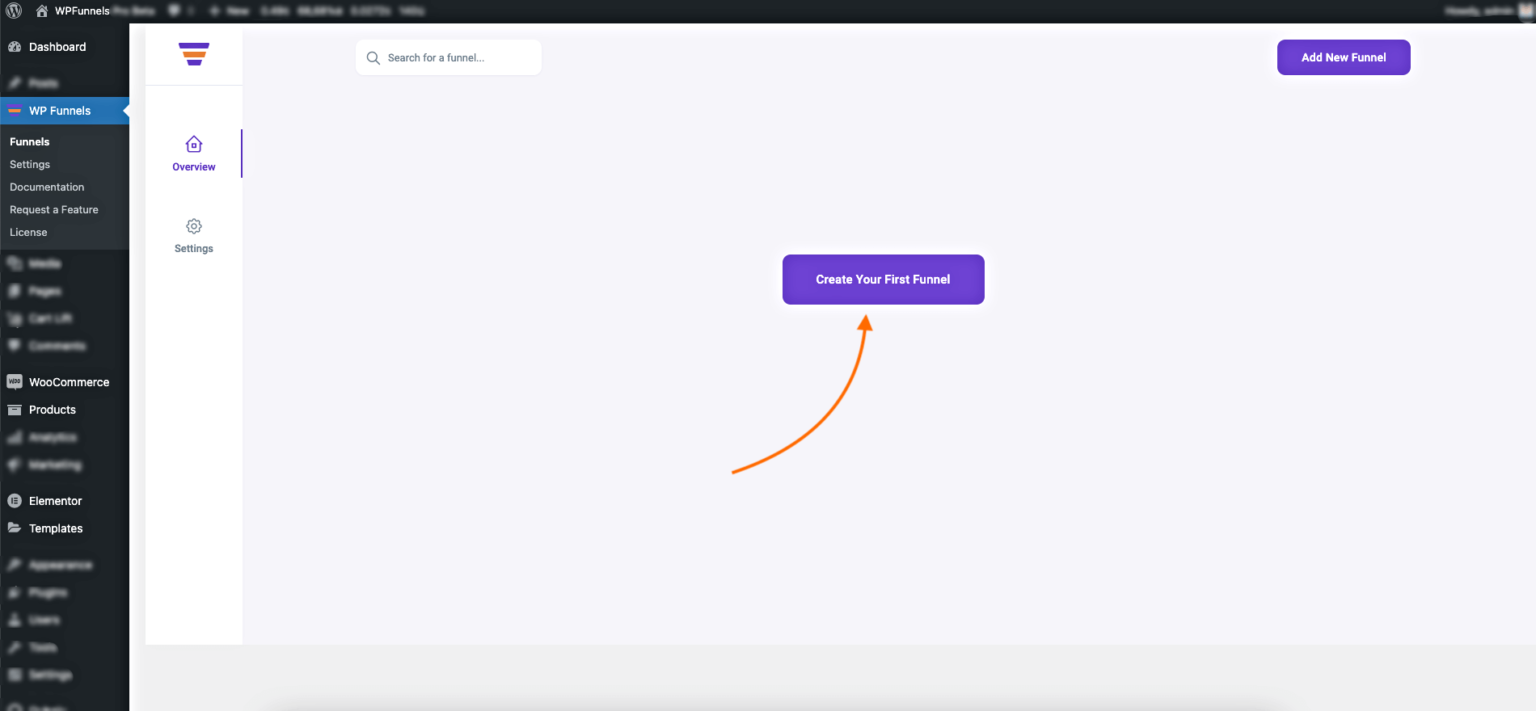Click inside the funnel search field
This screenshot has width=1536, height=711.
448,57
